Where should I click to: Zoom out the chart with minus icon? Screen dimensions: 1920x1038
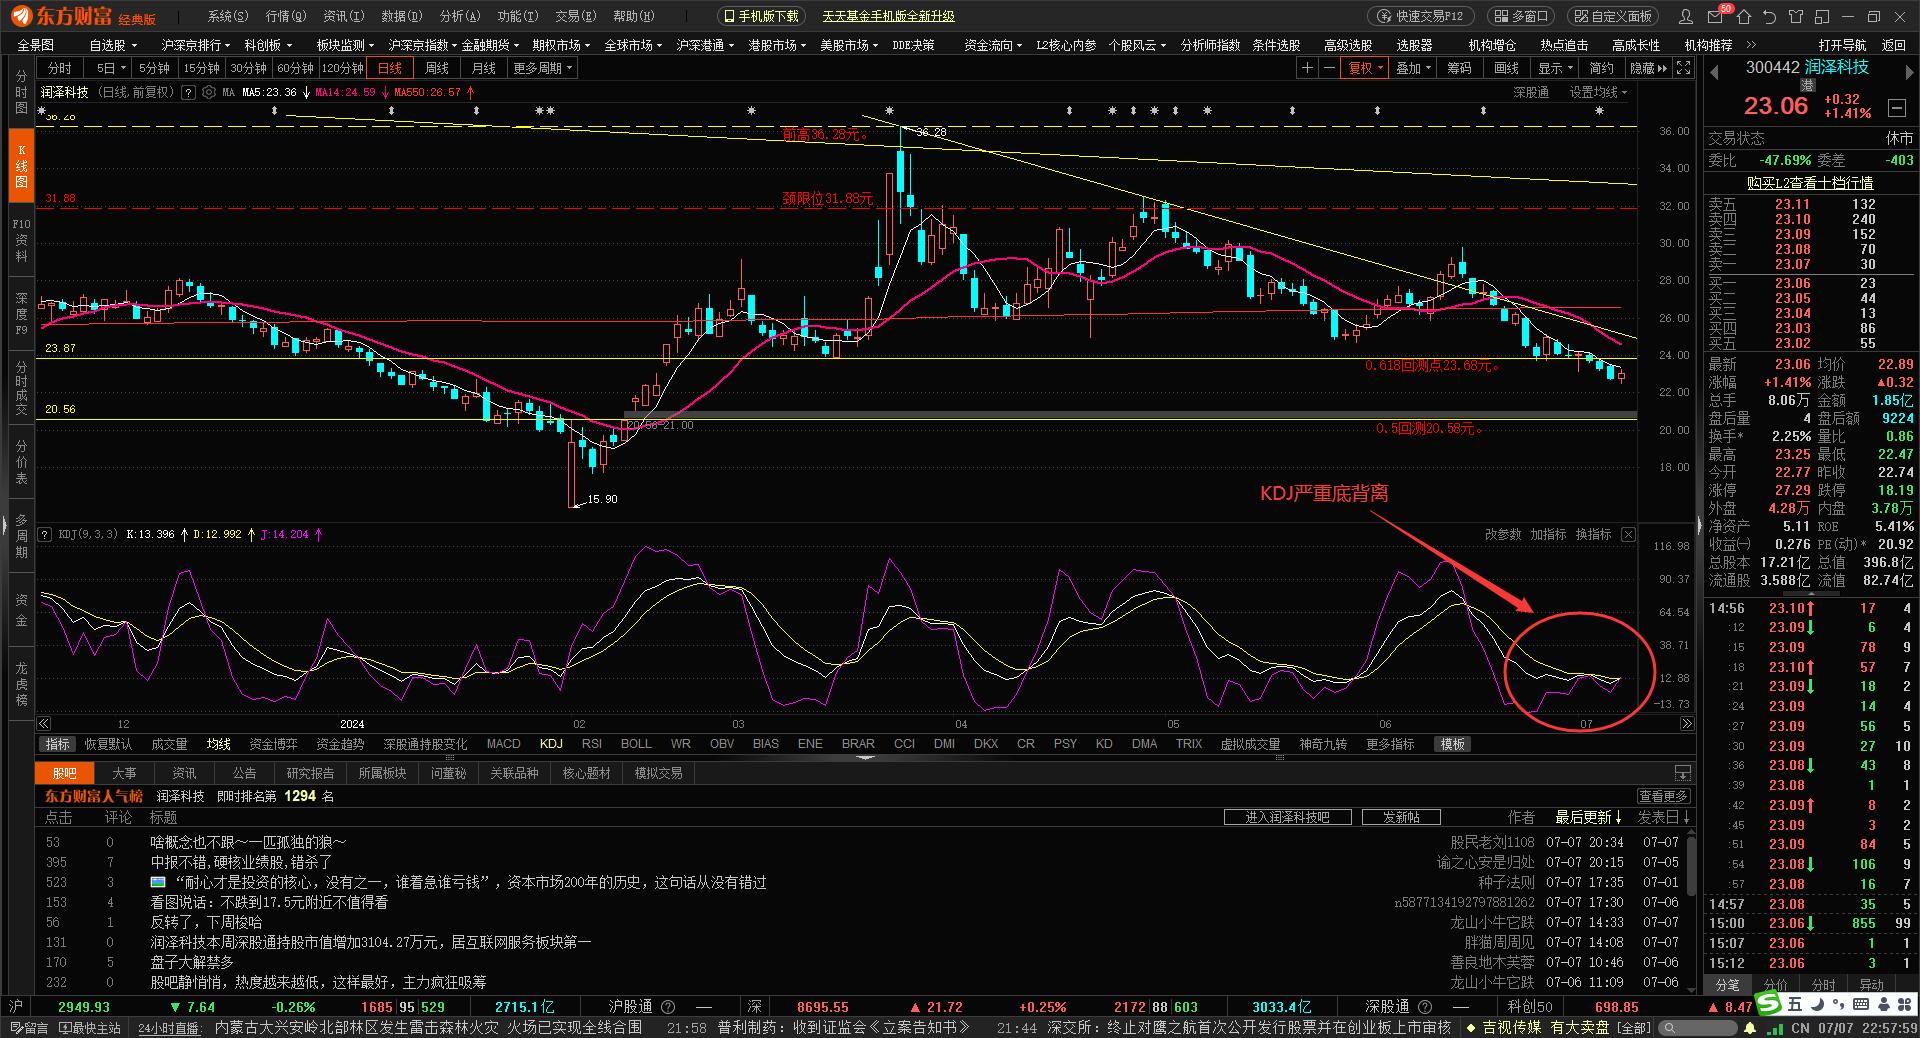tap(1329, 68)
